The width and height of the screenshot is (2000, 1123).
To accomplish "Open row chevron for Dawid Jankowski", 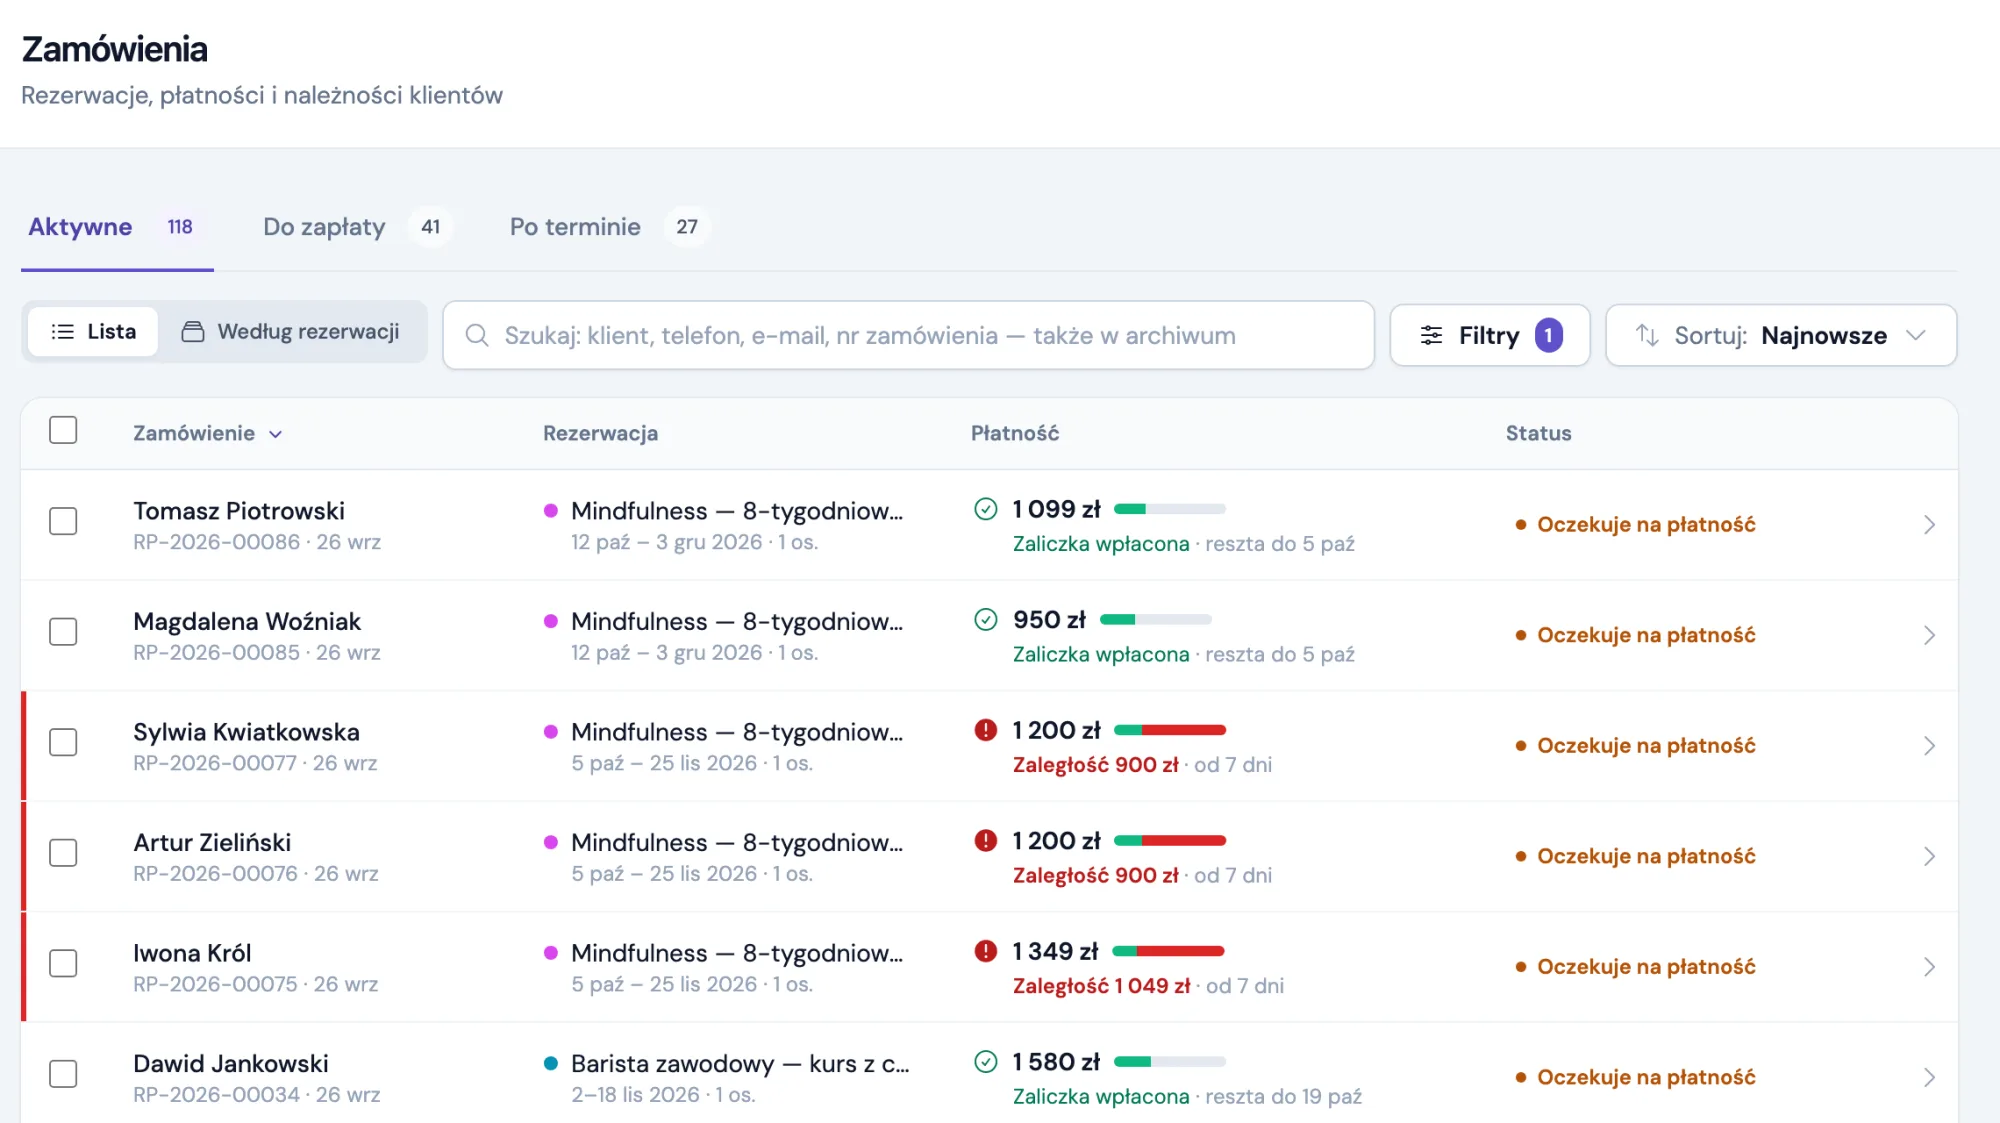I will [1929, 1078].
